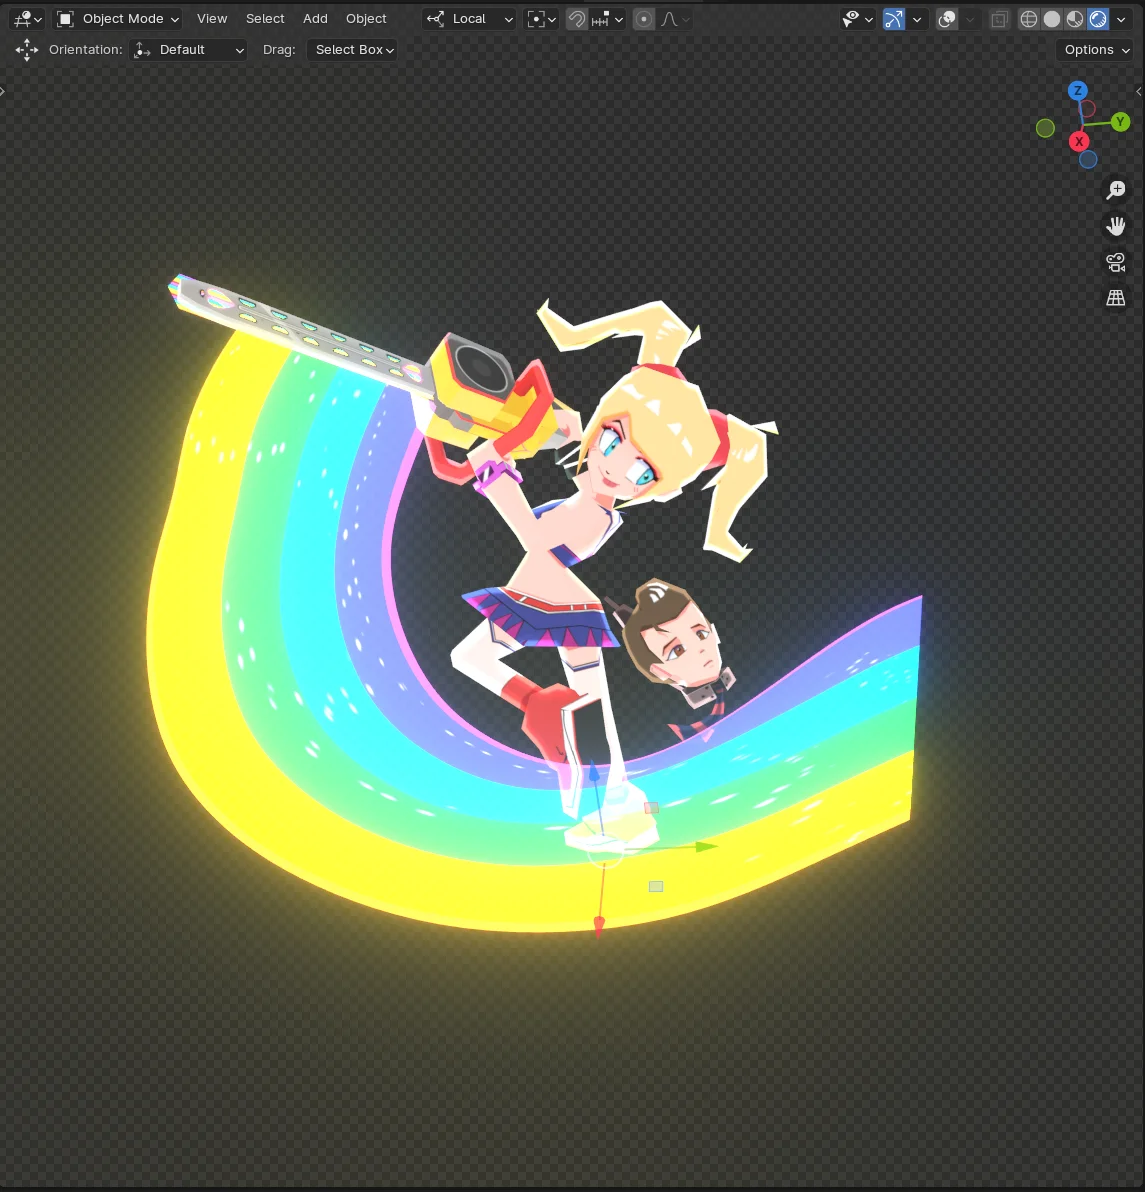Open the editor type selector icon

[x=20, y=18]
